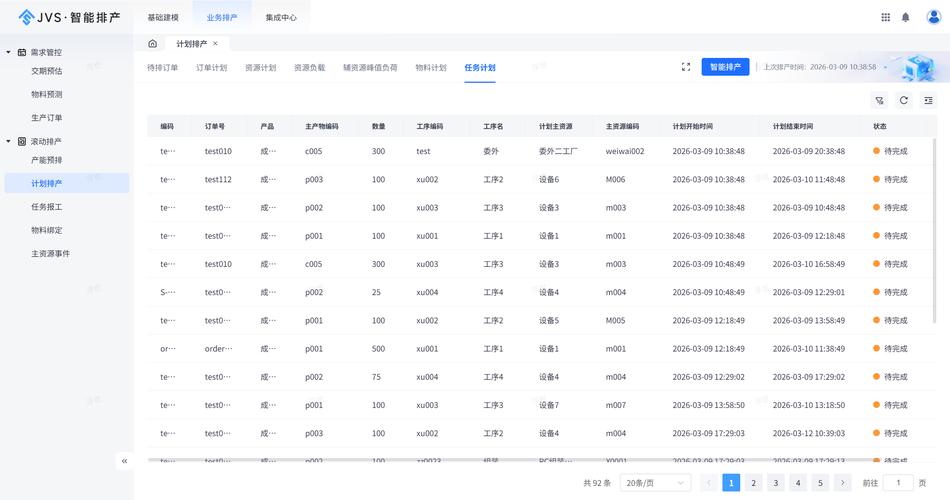This screenshot has height=500, width=950.
Task: Go to page 3
Action: [776, 483]
